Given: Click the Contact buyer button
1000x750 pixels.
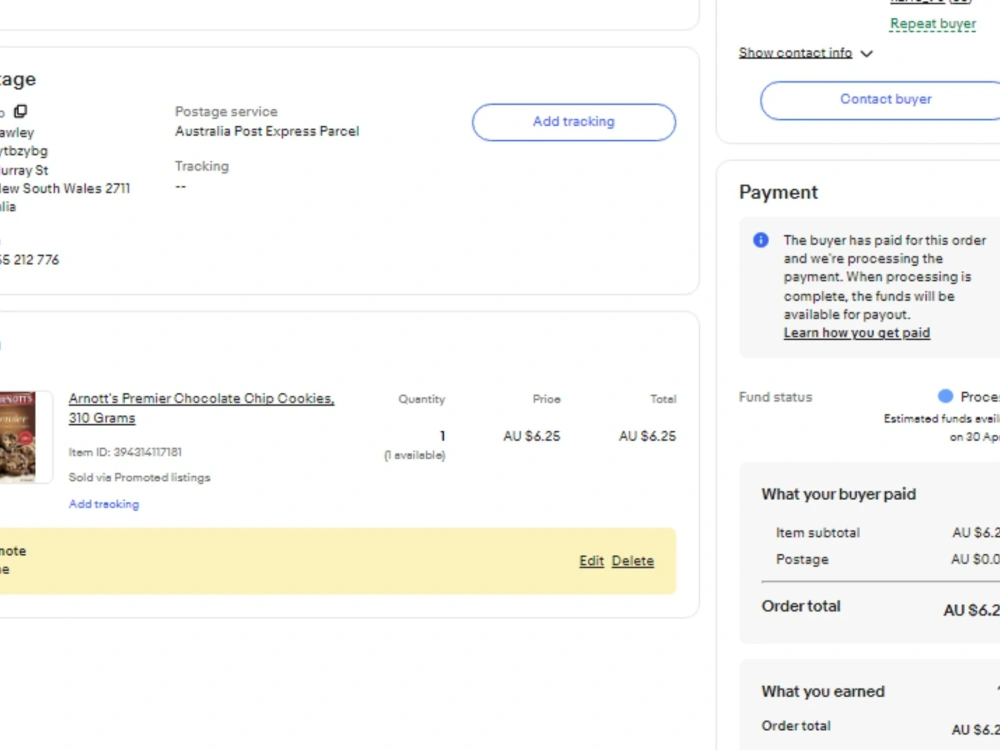Looking at the screenshot, I should [885, 99].
